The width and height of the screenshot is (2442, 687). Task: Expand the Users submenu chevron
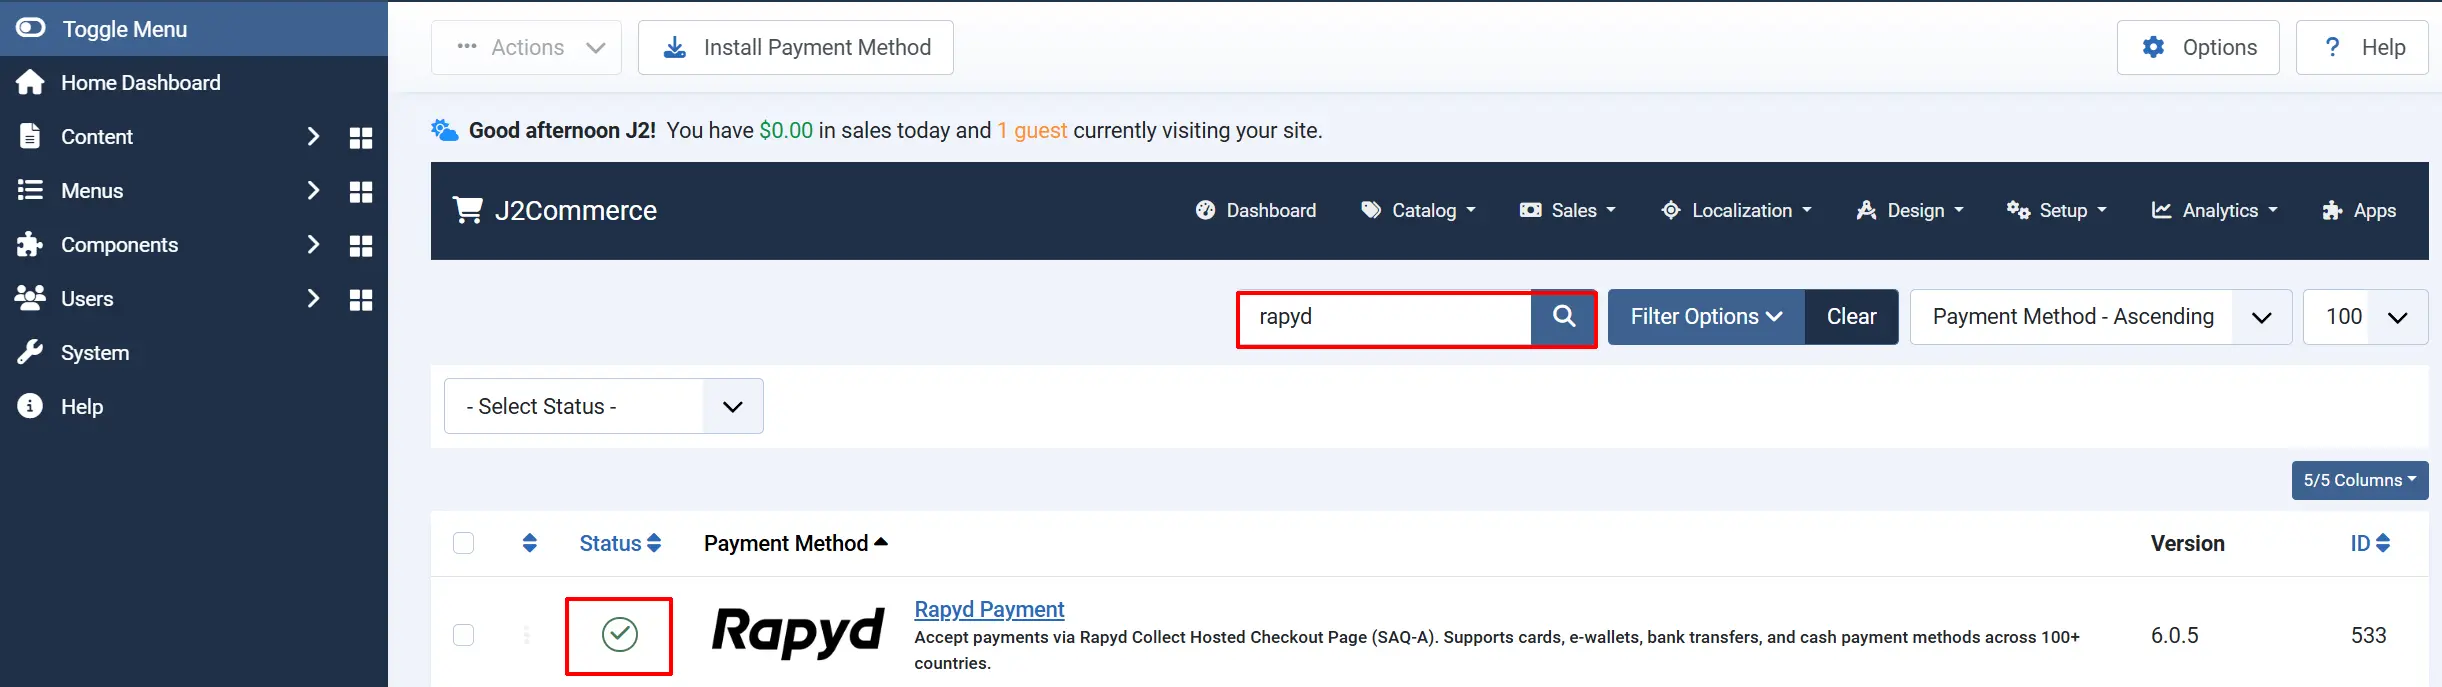[313, 298]
